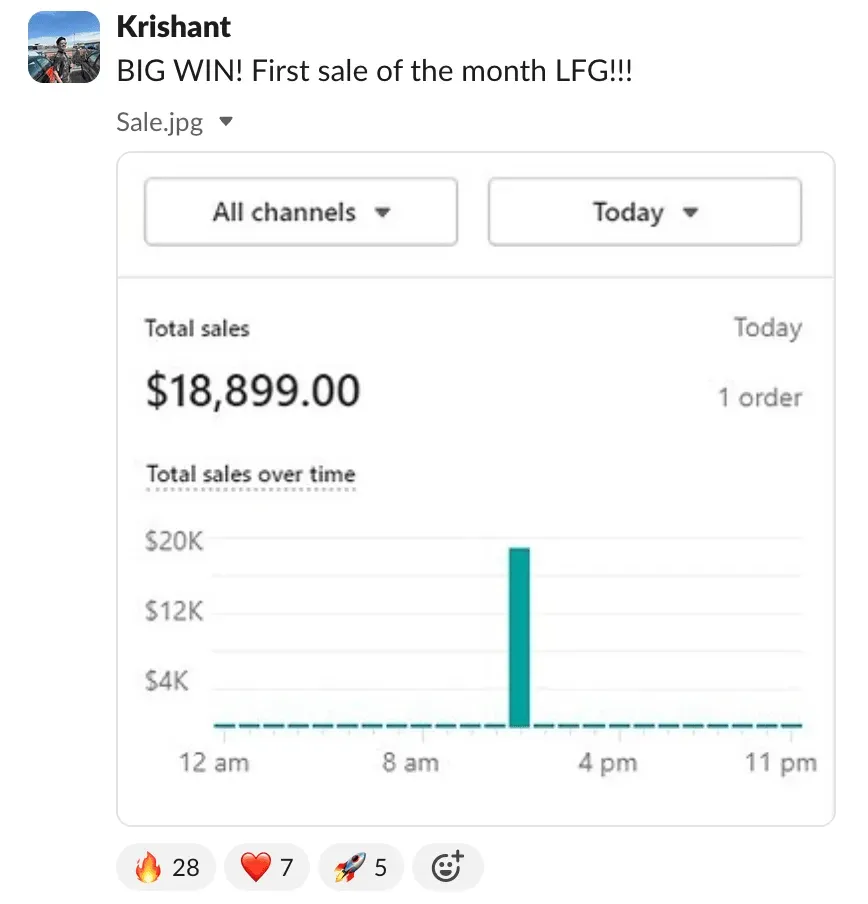The height and width of the screenshot is (904, 868).
Task: Click the Krishant username link
Action: coord(173,27)
